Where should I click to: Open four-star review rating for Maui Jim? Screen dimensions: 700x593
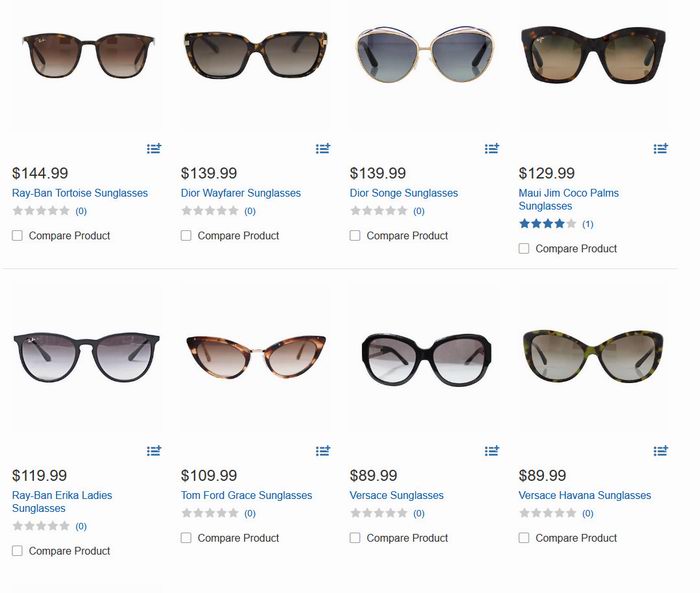pyautogui.click(x=547, y=224)
